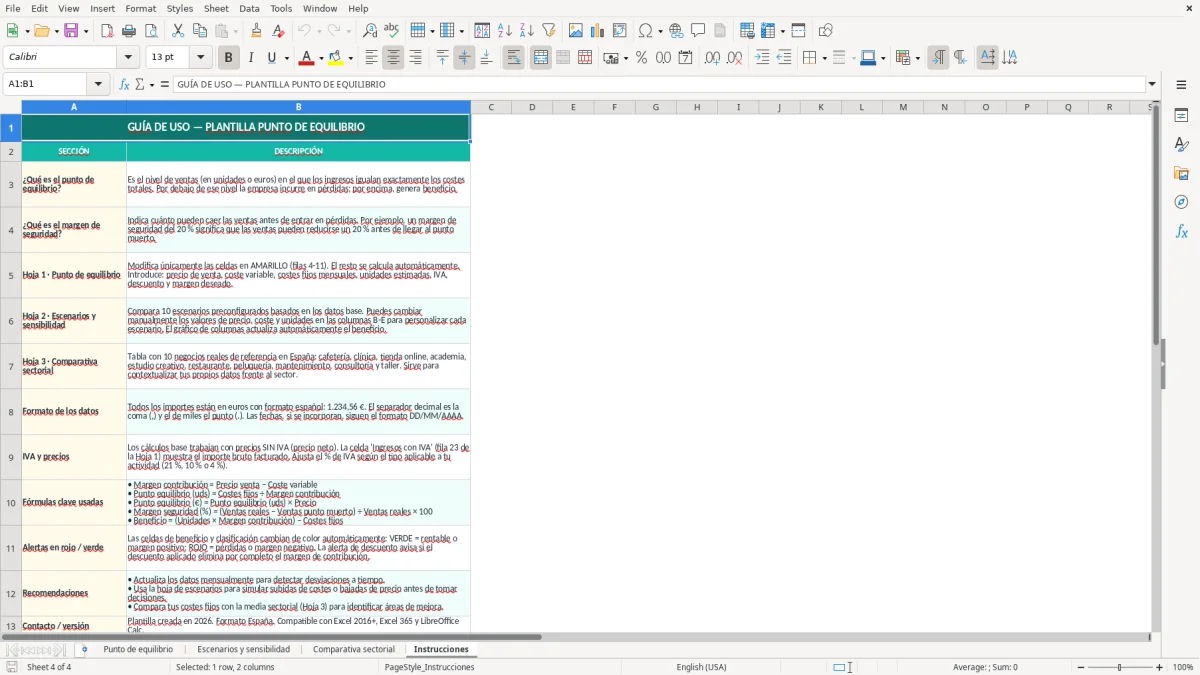Expand the formula bar arrow
Screen dimensions: 1200x675
(x=1152, y=84)
